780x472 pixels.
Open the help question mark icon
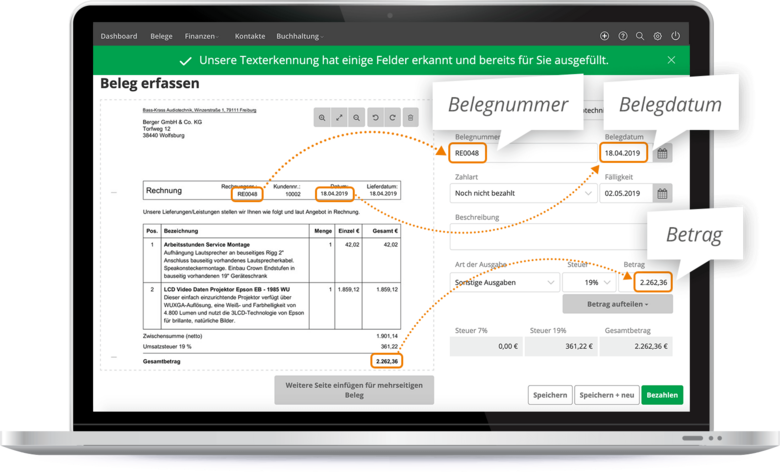click(623, 36)
